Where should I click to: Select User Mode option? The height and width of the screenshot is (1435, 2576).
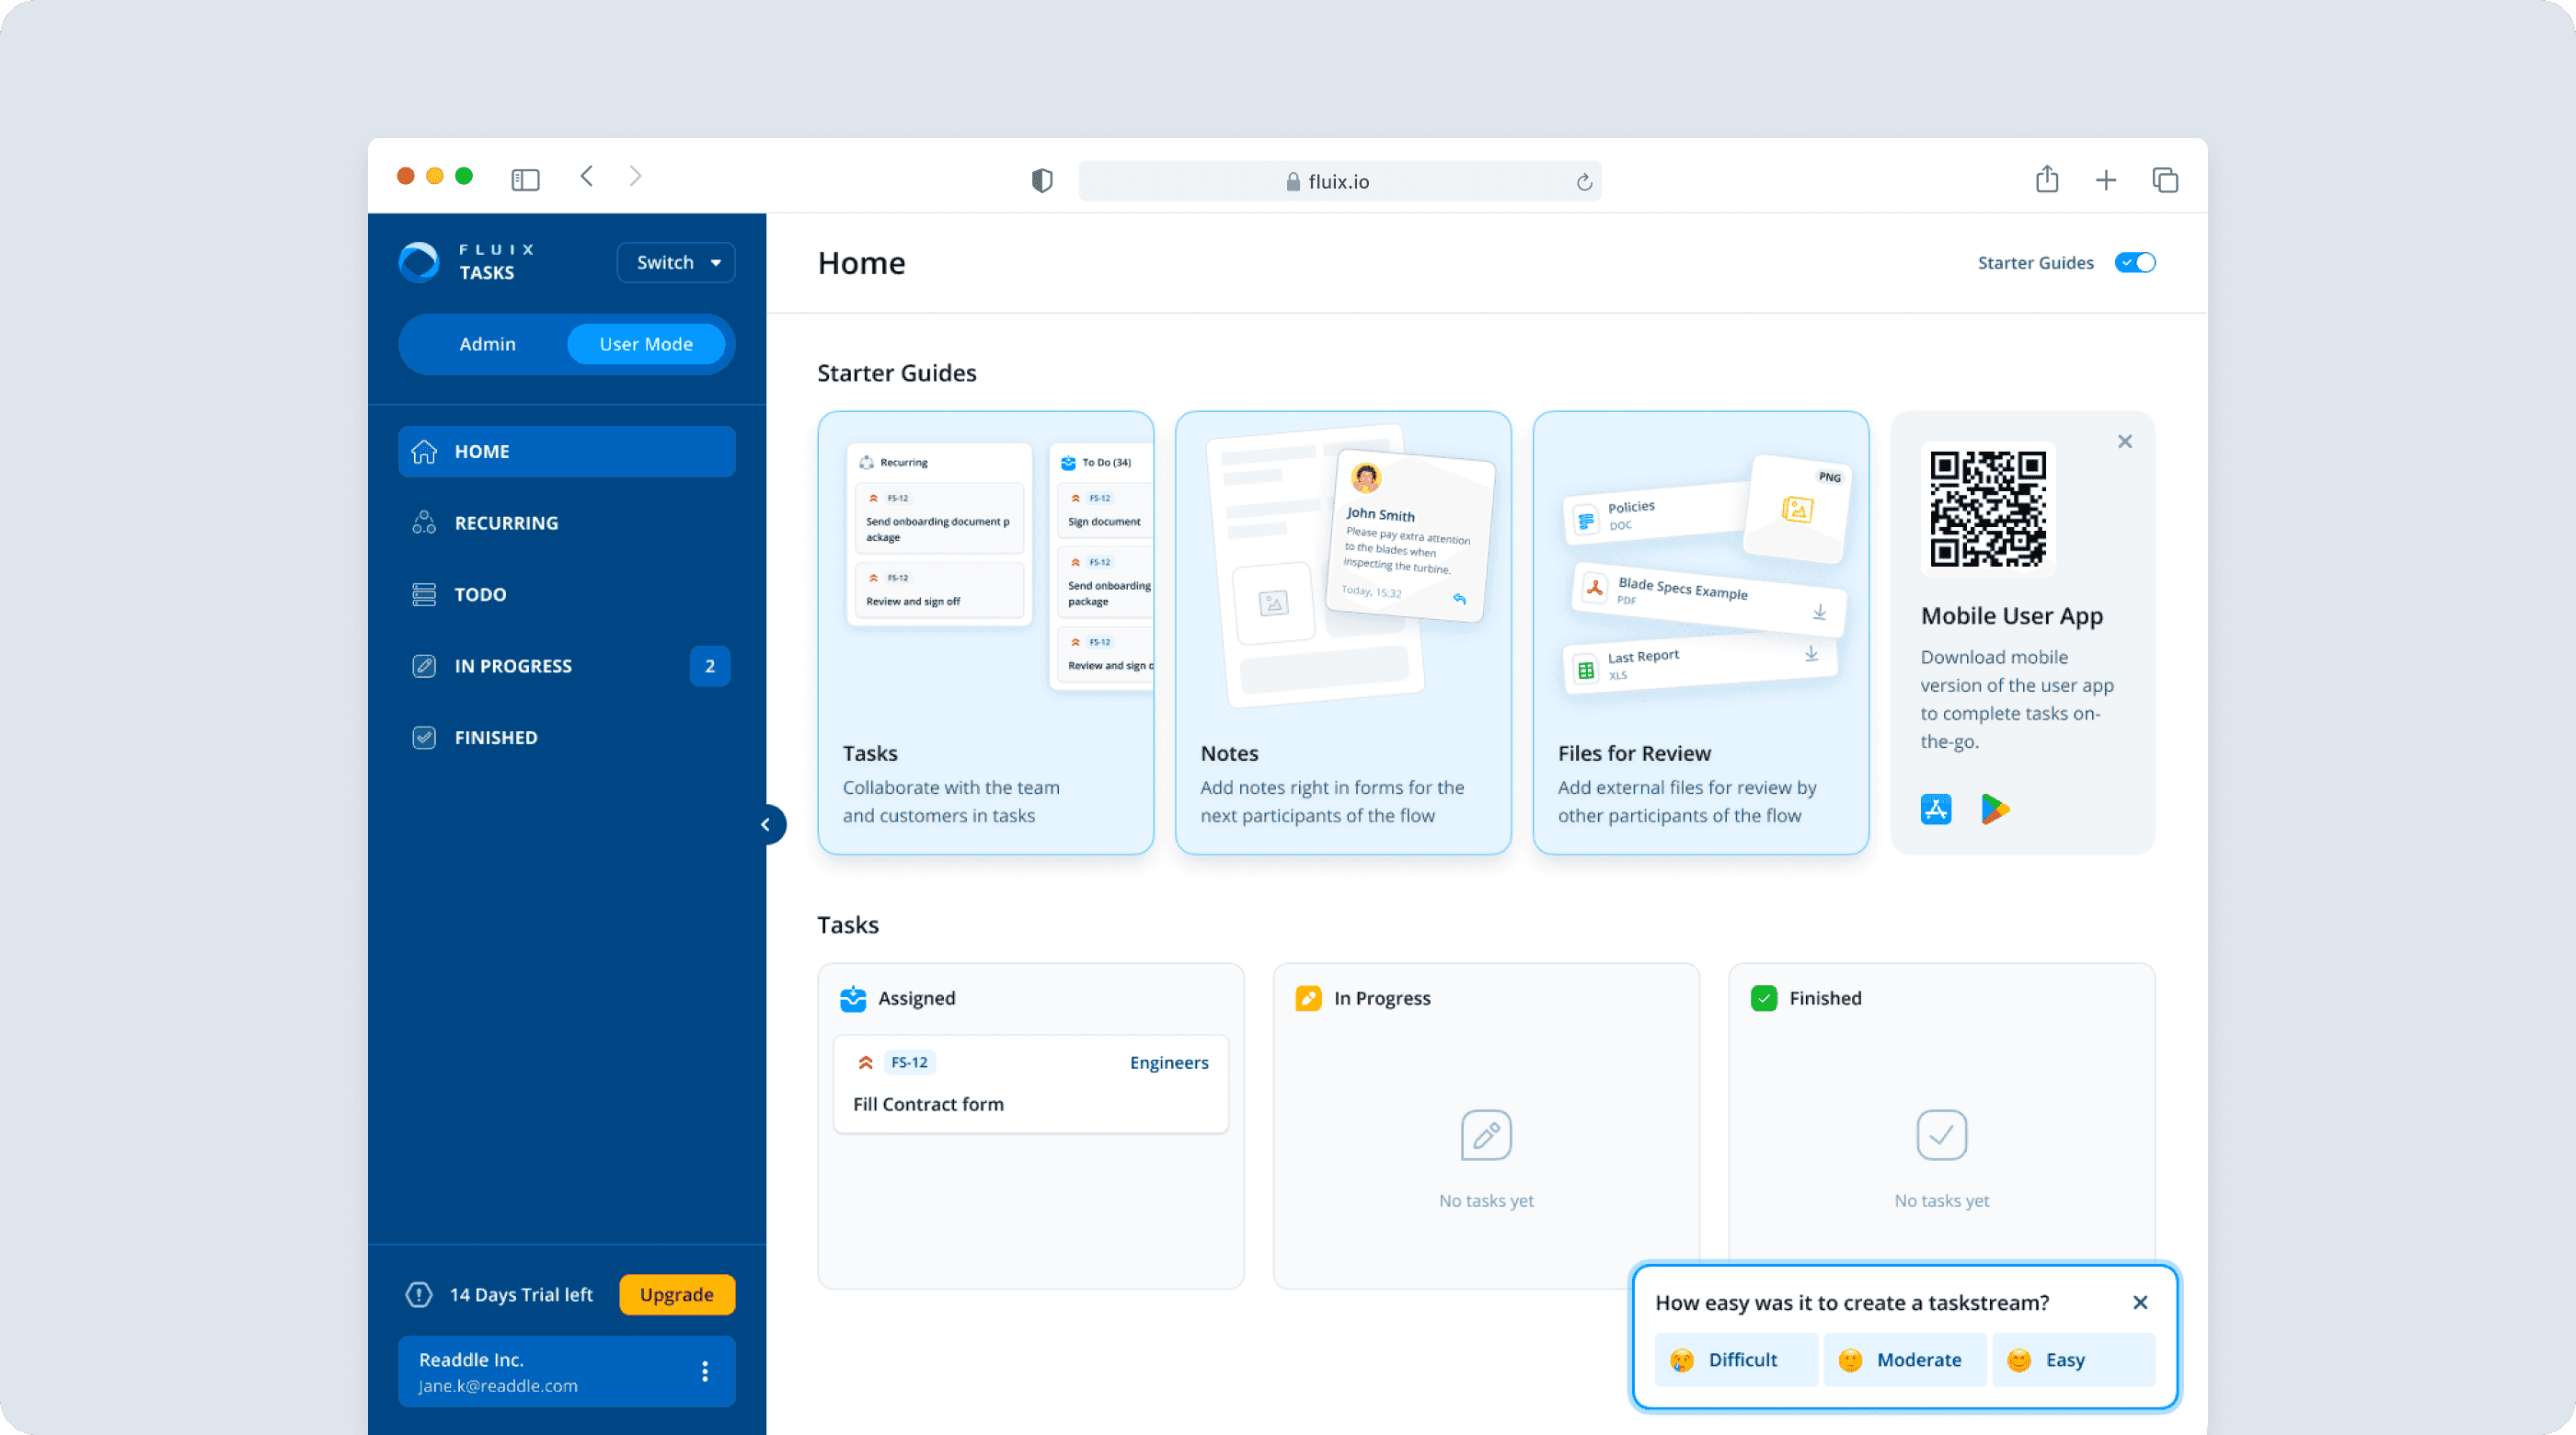click(x=646, y=344)
